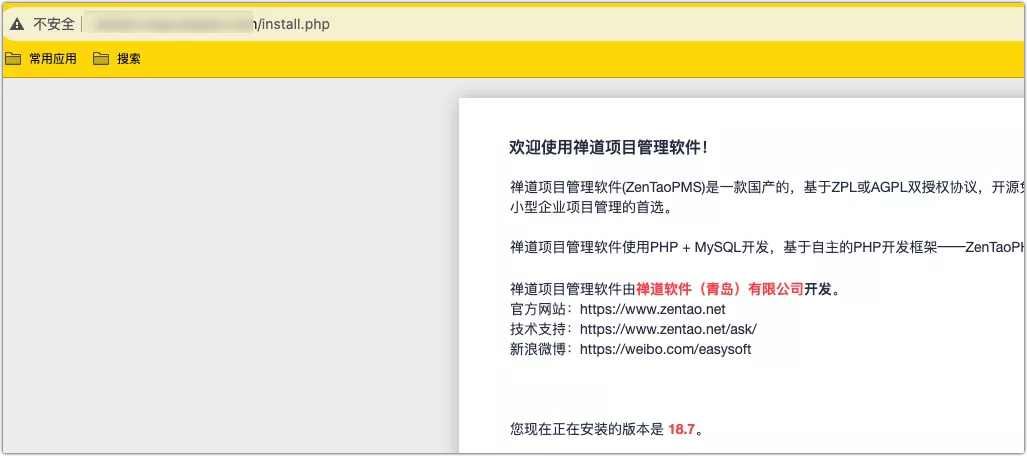Click the folder icon beside 搜索
This screenshot has width=1027, height=456.
pyautogui.click(x=101, y=59)
